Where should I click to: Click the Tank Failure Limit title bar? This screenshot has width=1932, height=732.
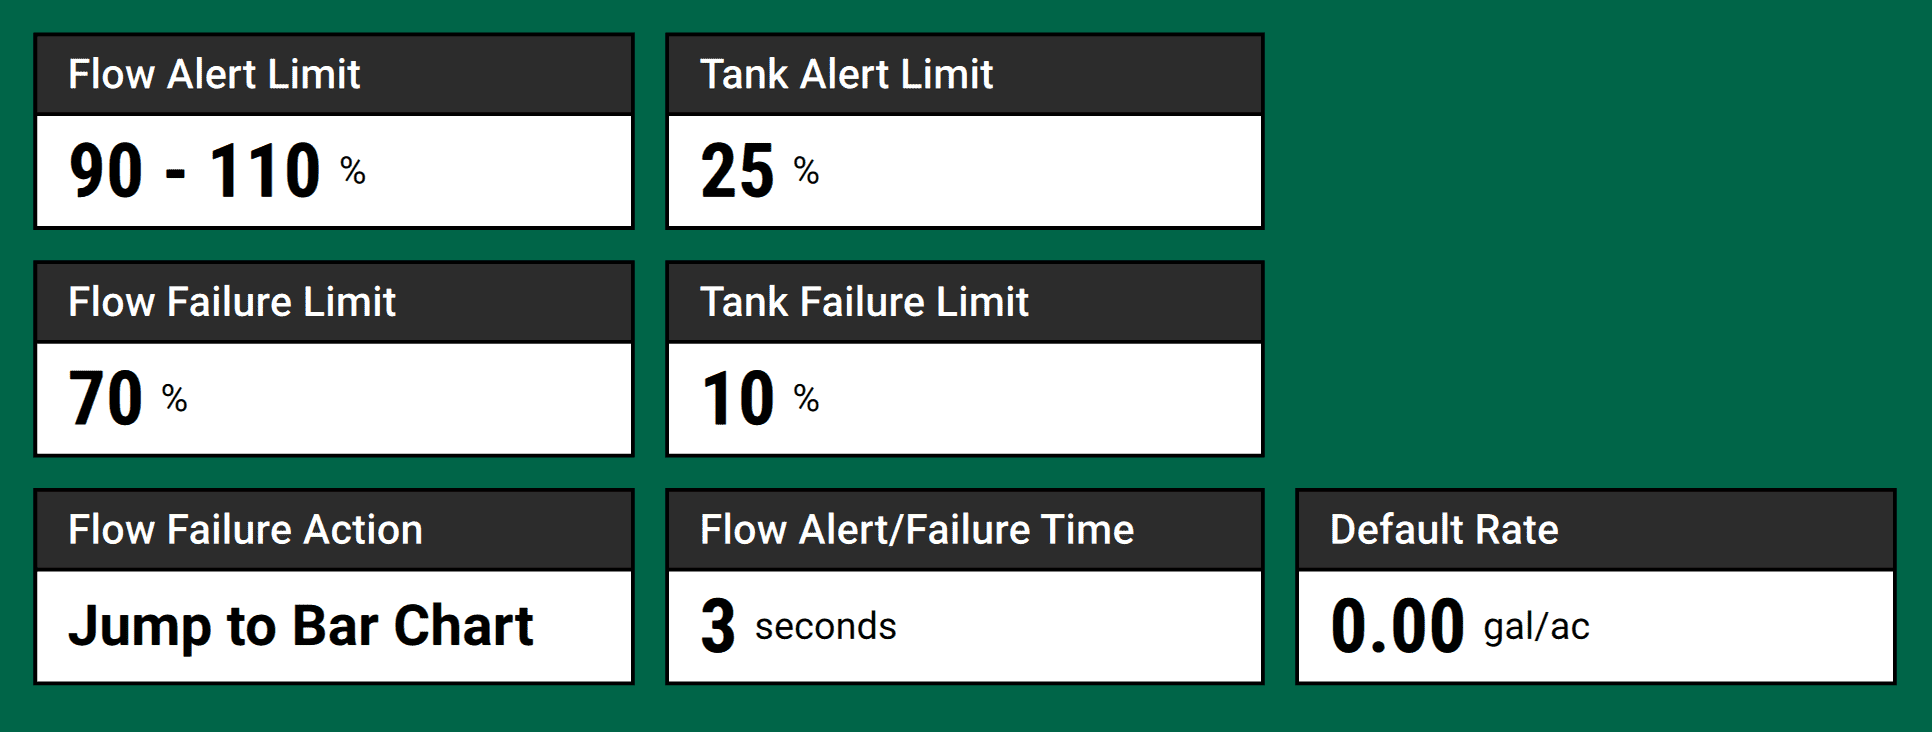(x=963, y=301)
